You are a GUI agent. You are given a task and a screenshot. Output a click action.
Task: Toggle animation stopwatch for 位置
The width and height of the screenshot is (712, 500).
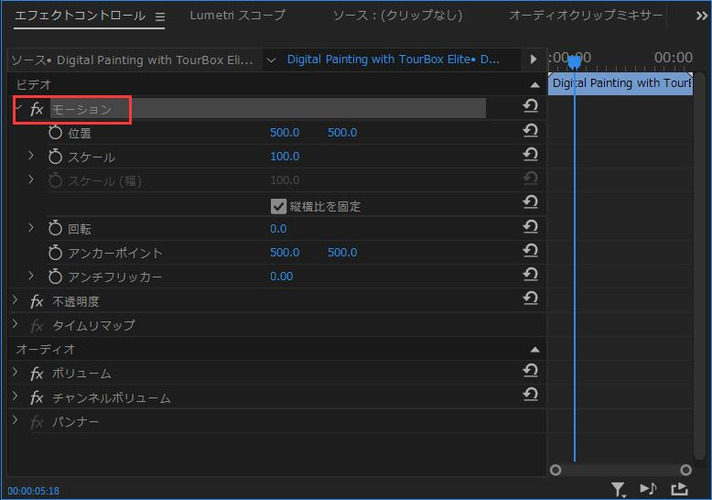click(x=55, y=133)
